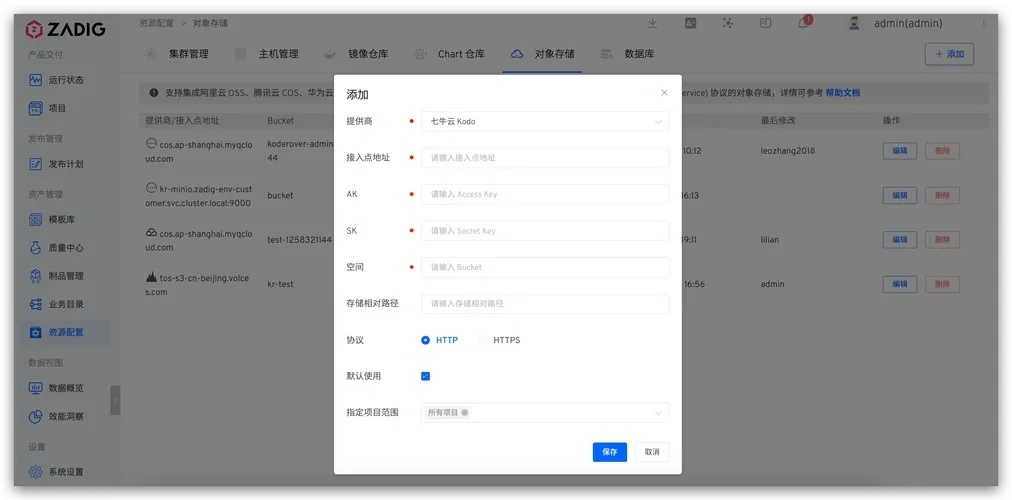
Task: Click the 保存 button
Action: pyautogui.click(x=609, y=452)
